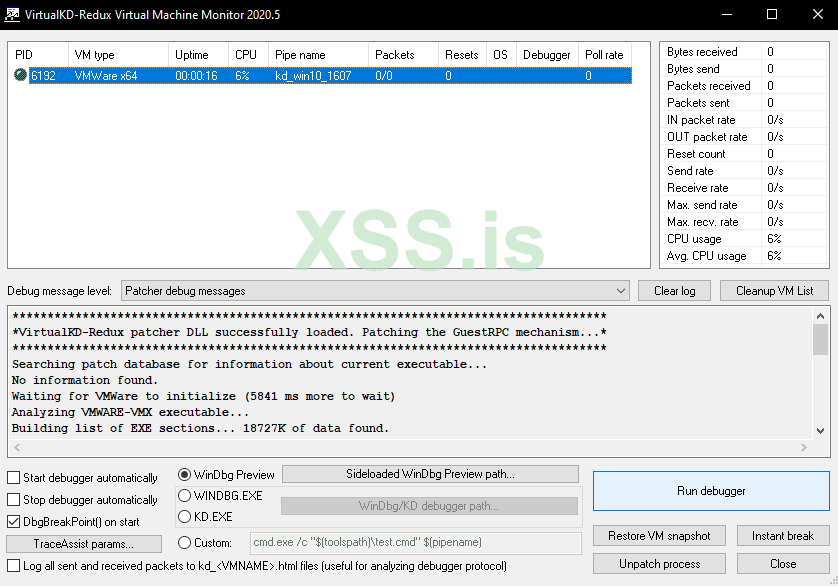Click the 00:00:16 uptime cell
The image size is (838, 586).
(x=197, y=75)
